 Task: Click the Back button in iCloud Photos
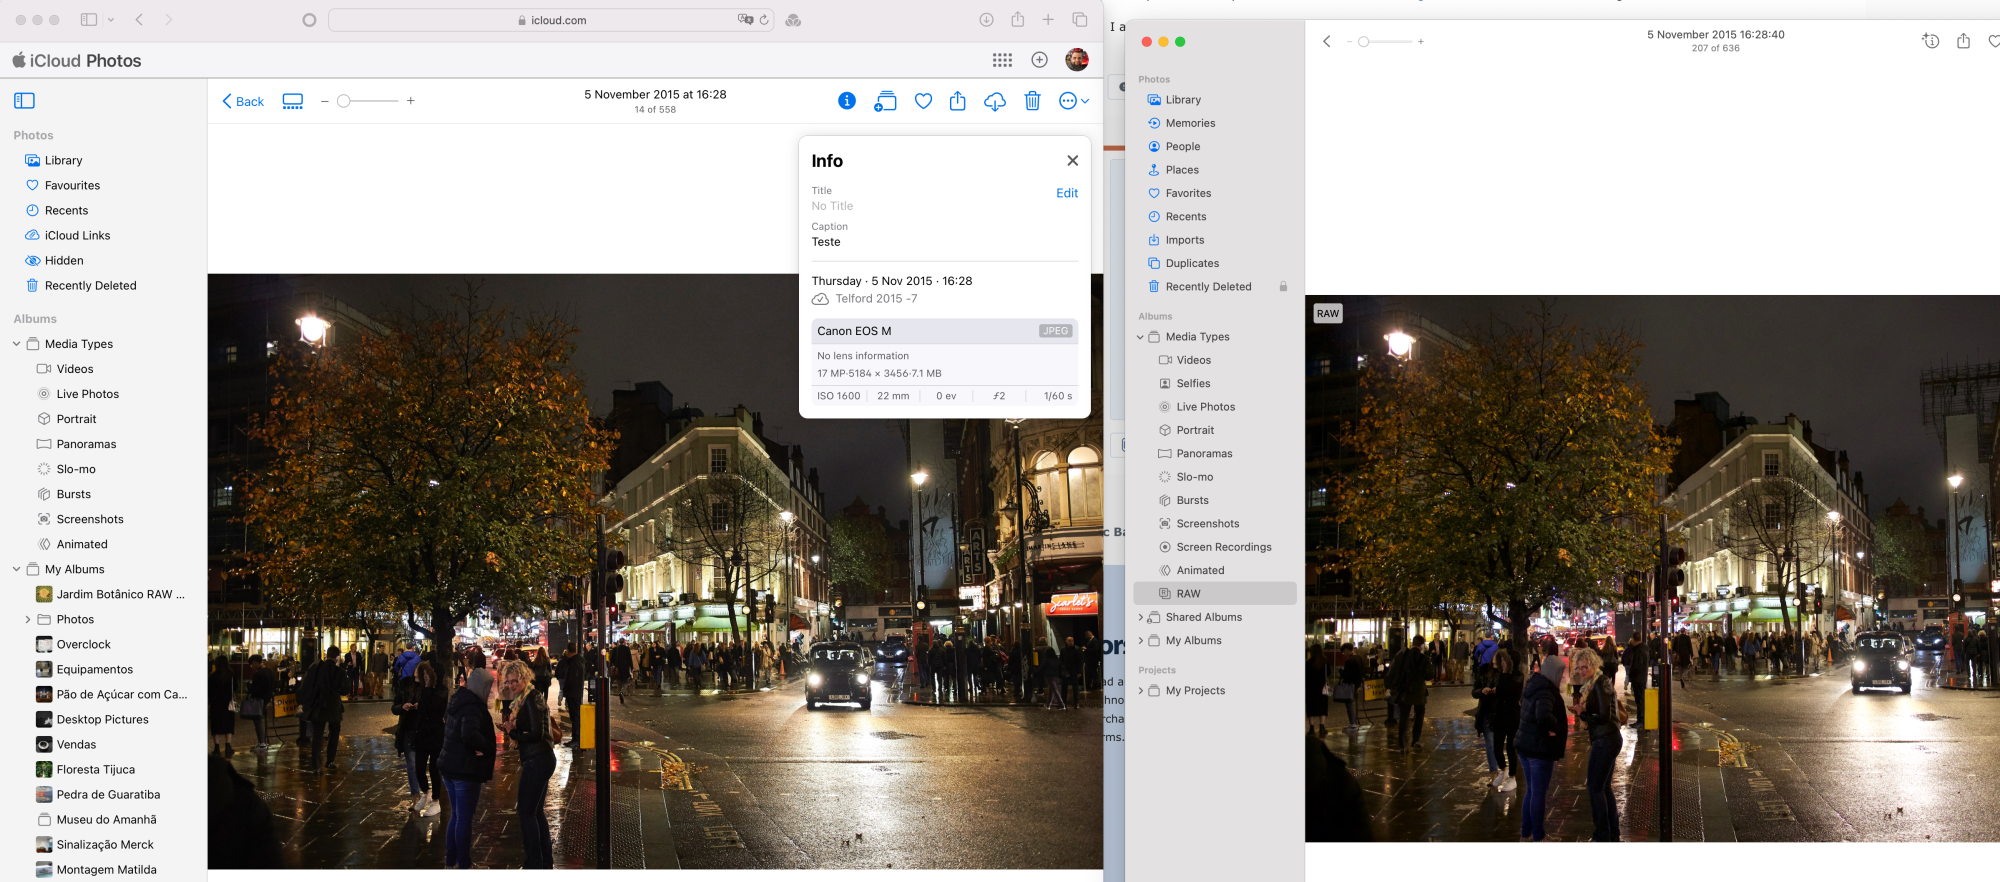coord(243,101)
